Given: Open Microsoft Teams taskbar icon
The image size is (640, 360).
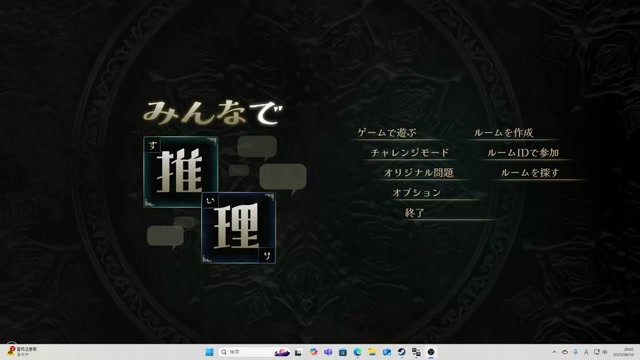Looking at the screenshot, I should tap(328, 352).
